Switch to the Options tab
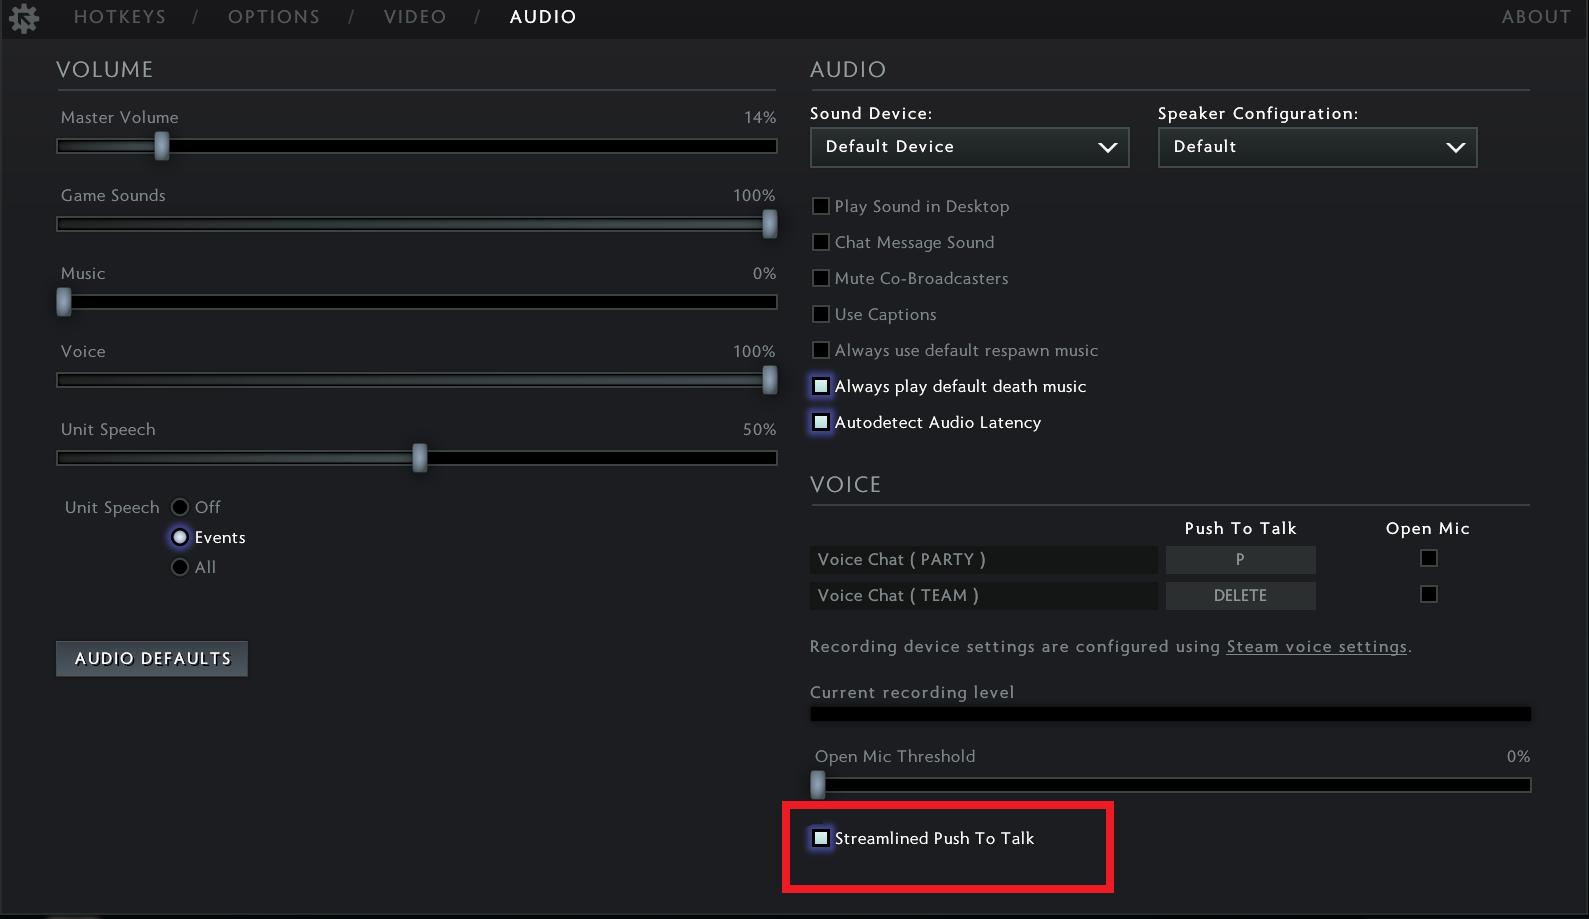 274,17
